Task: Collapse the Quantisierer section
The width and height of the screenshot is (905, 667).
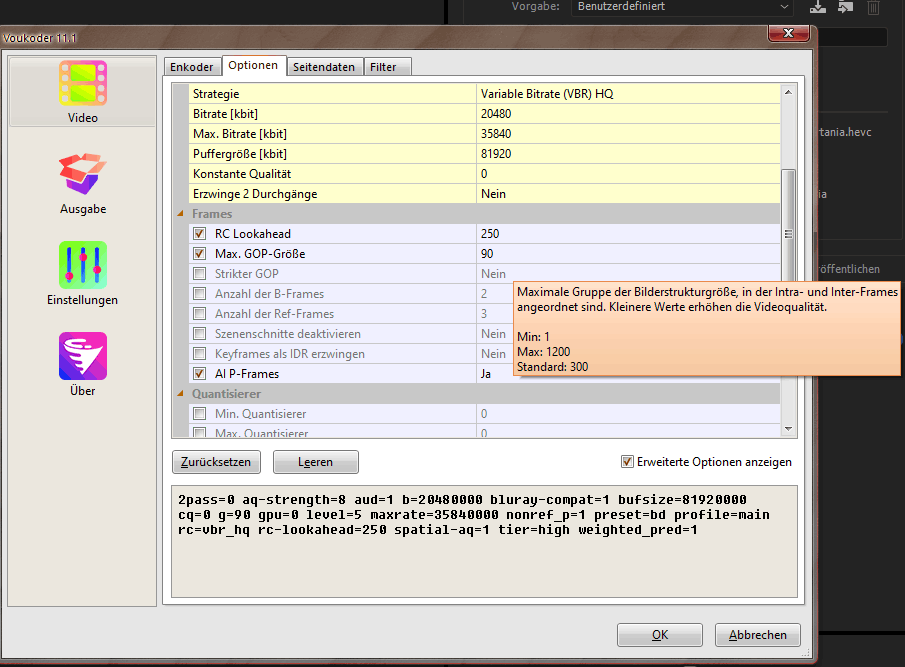Action: [x=181, y=394]
